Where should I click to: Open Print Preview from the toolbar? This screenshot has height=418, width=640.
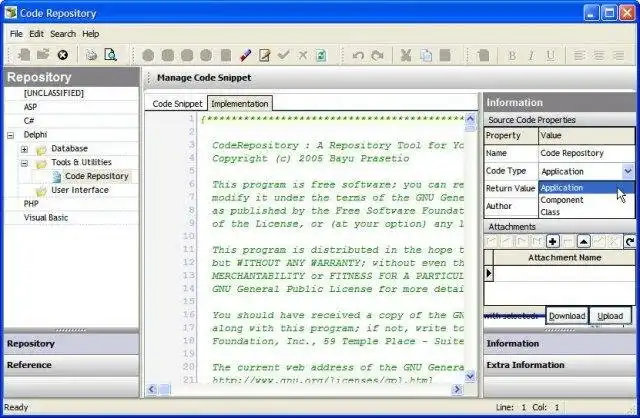(111, 55)
